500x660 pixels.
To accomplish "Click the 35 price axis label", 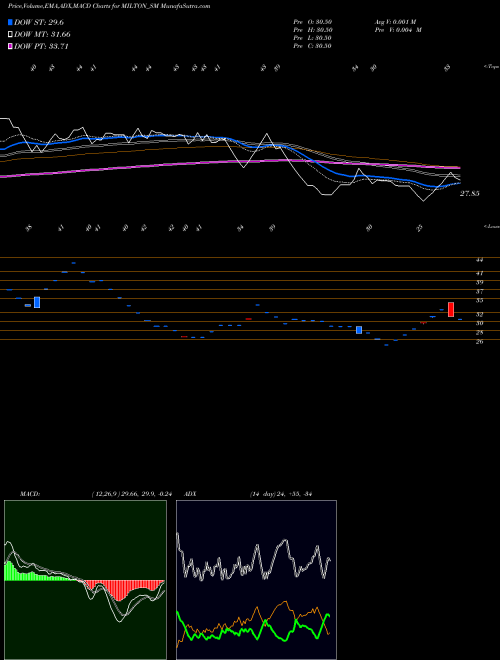I will (479, 301).
